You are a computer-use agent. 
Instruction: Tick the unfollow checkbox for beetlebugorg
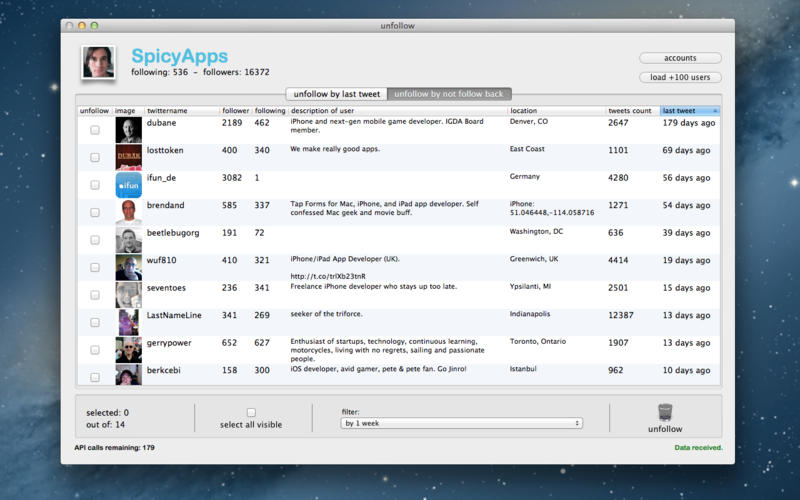click(x=95, y=240)
